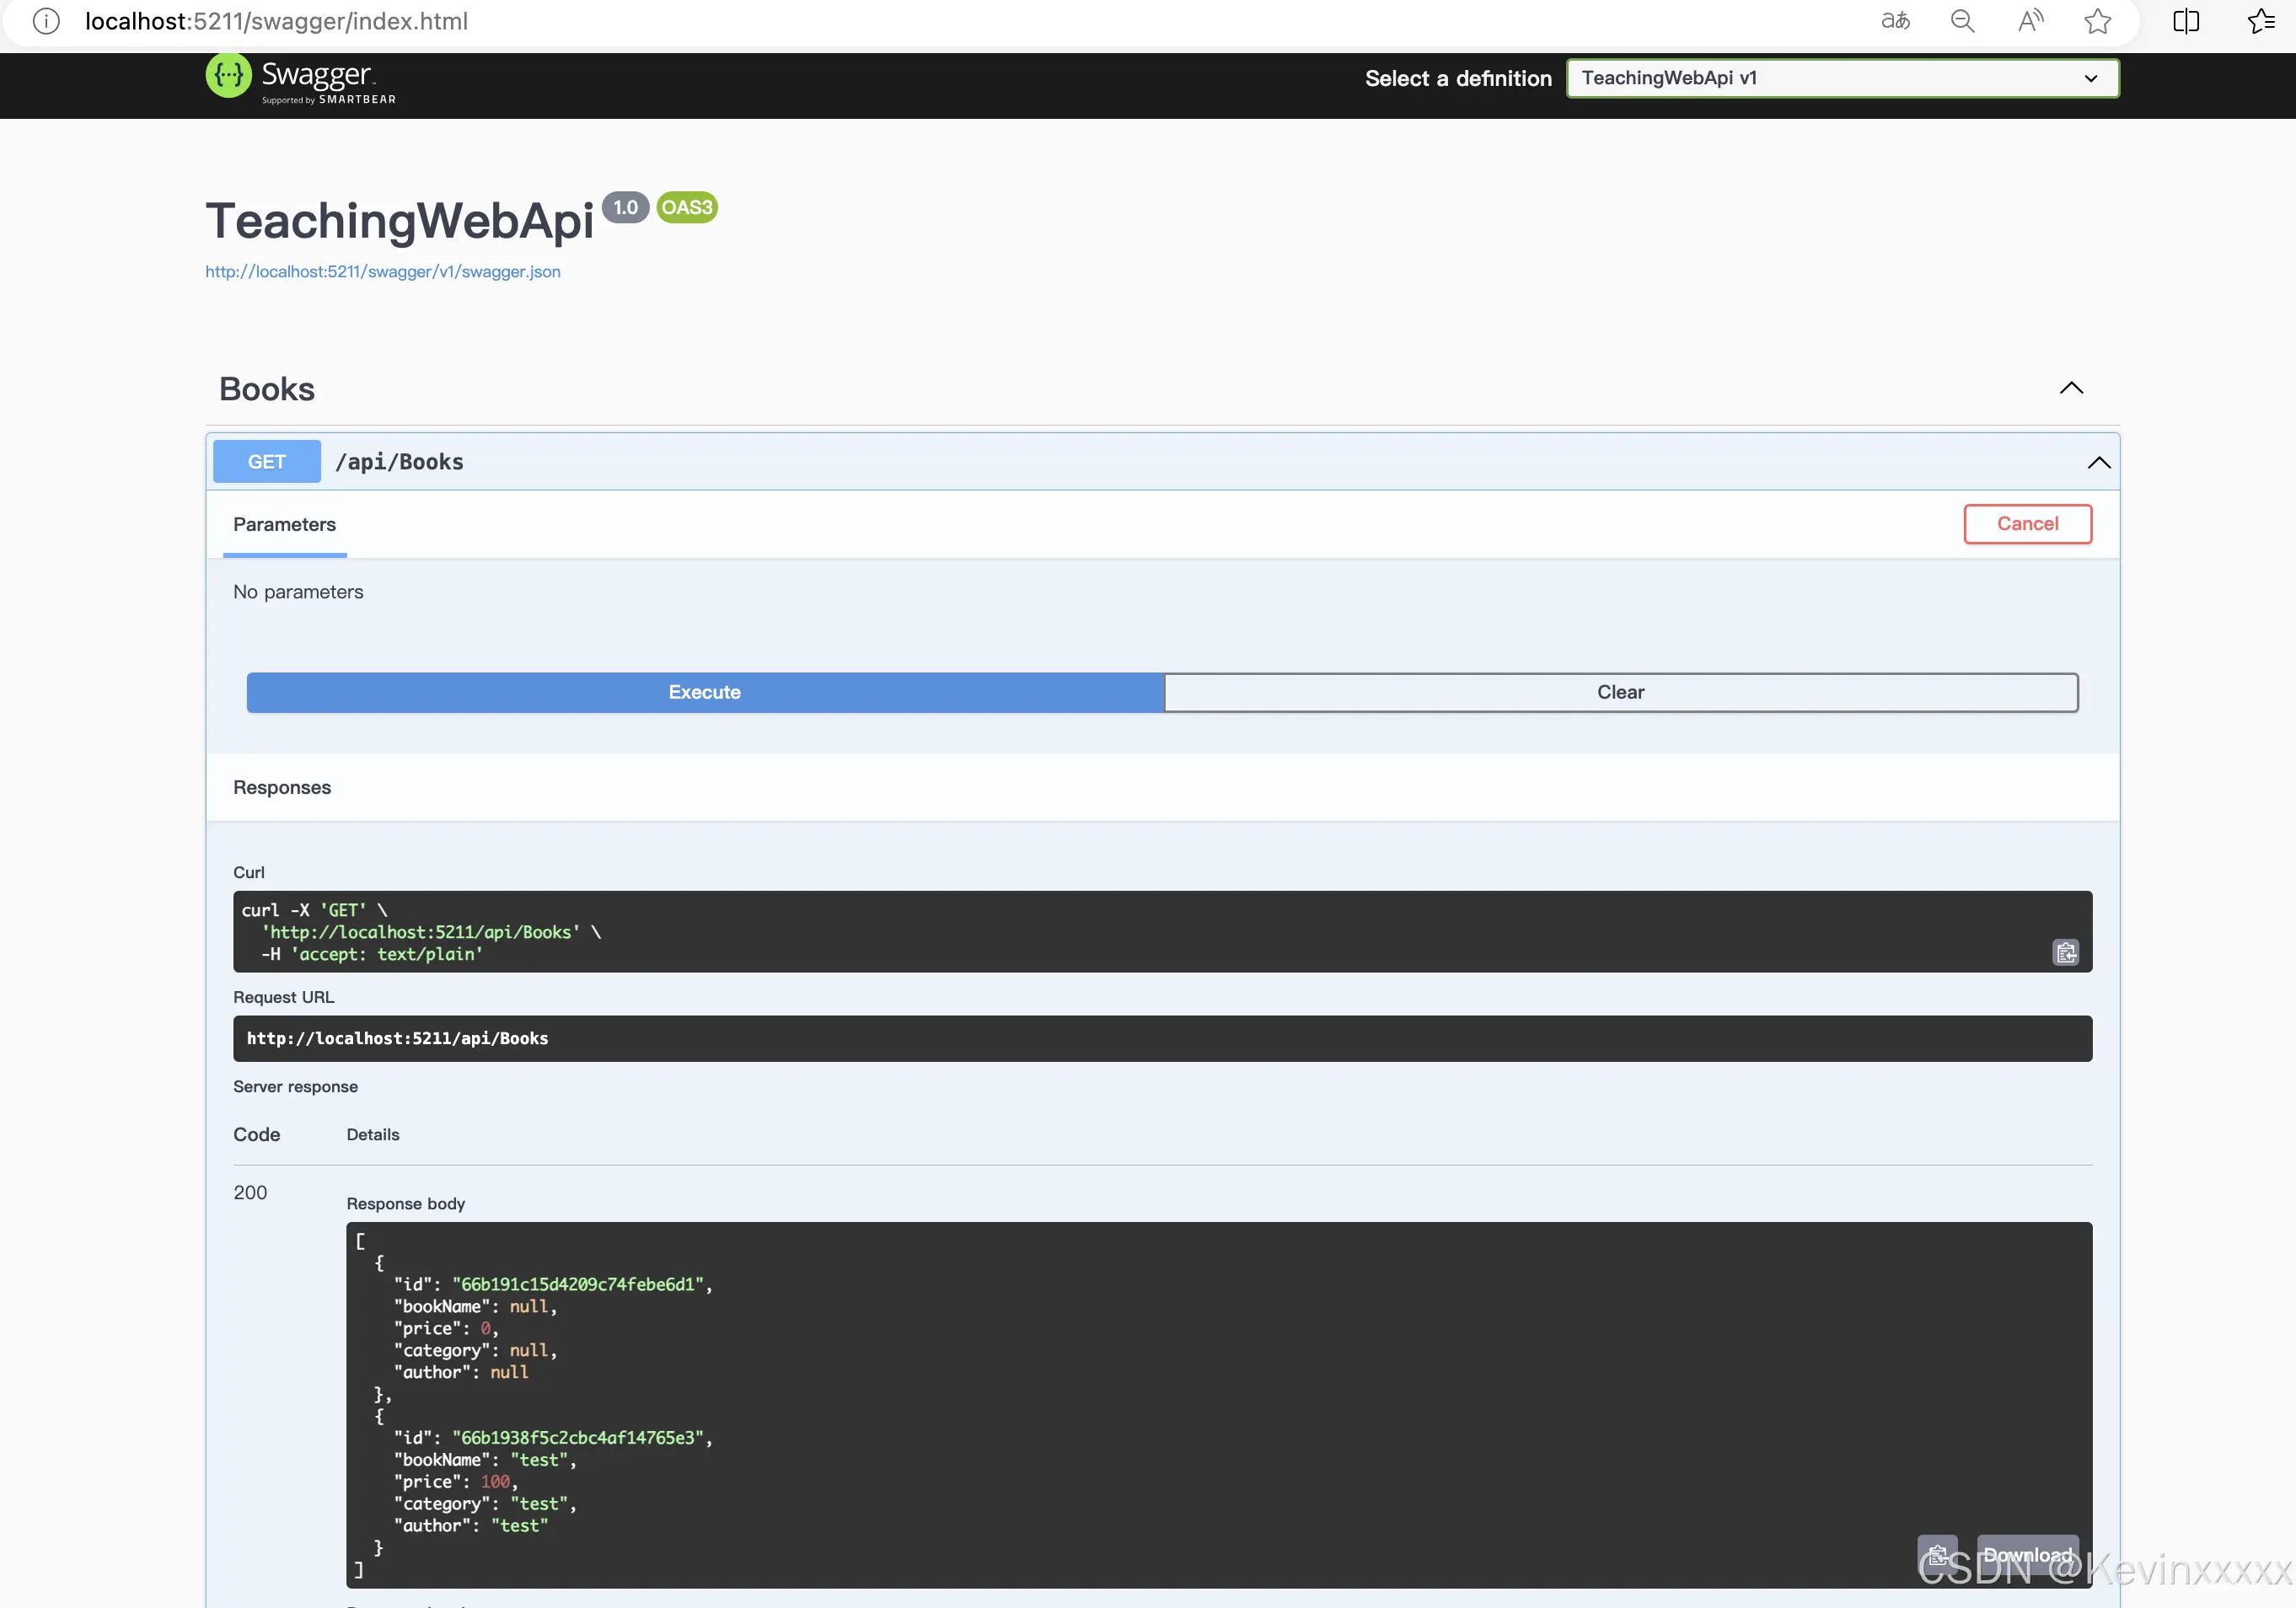Click the price value 100
This screenshot has width=2296, height=1608.
(x=495, y=1481)
